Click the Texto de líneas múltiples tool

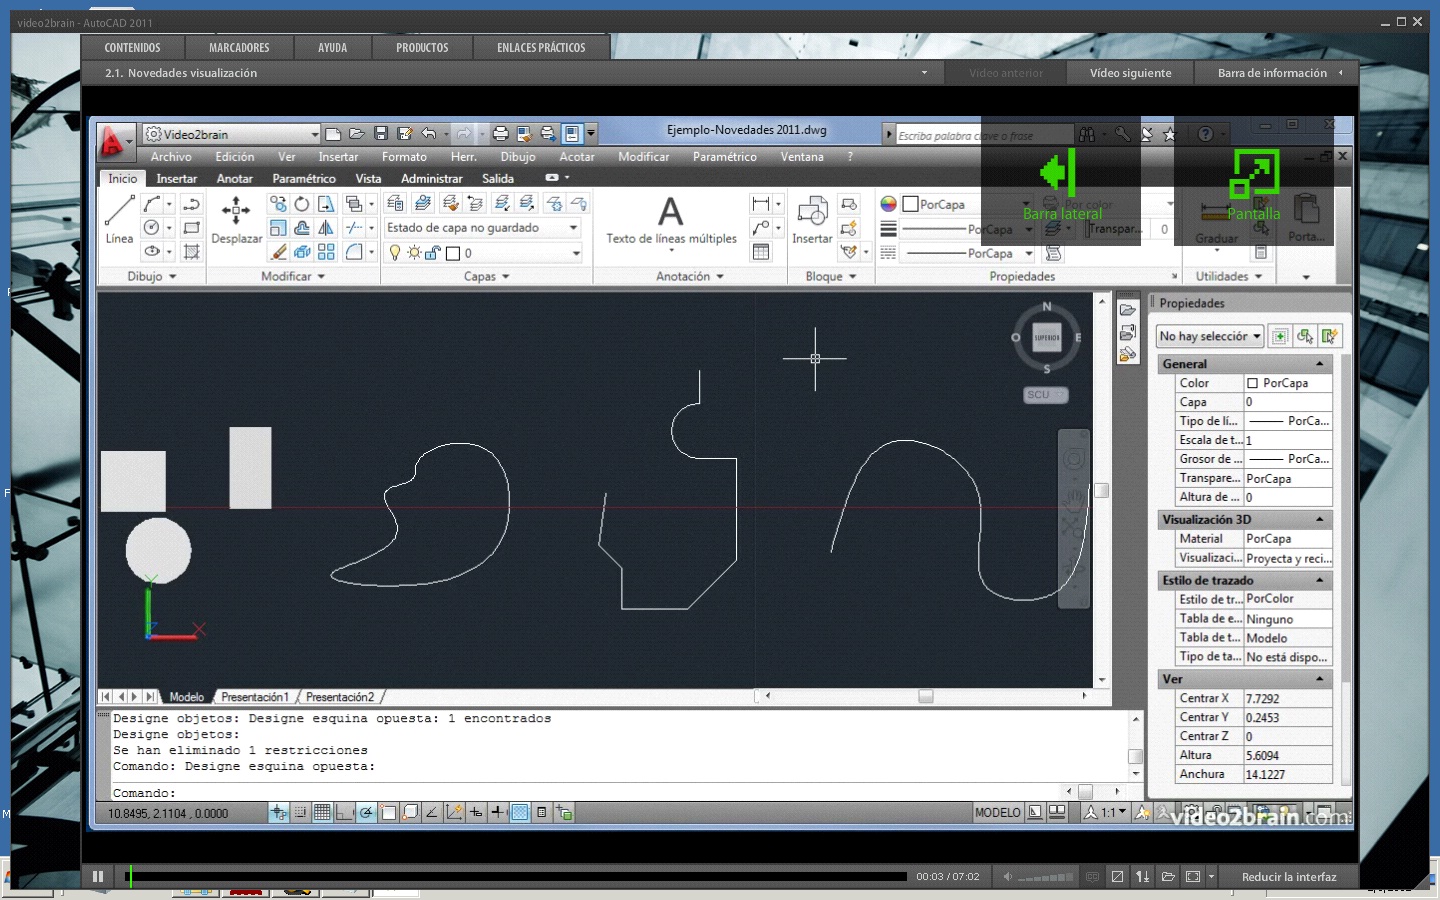671,220
